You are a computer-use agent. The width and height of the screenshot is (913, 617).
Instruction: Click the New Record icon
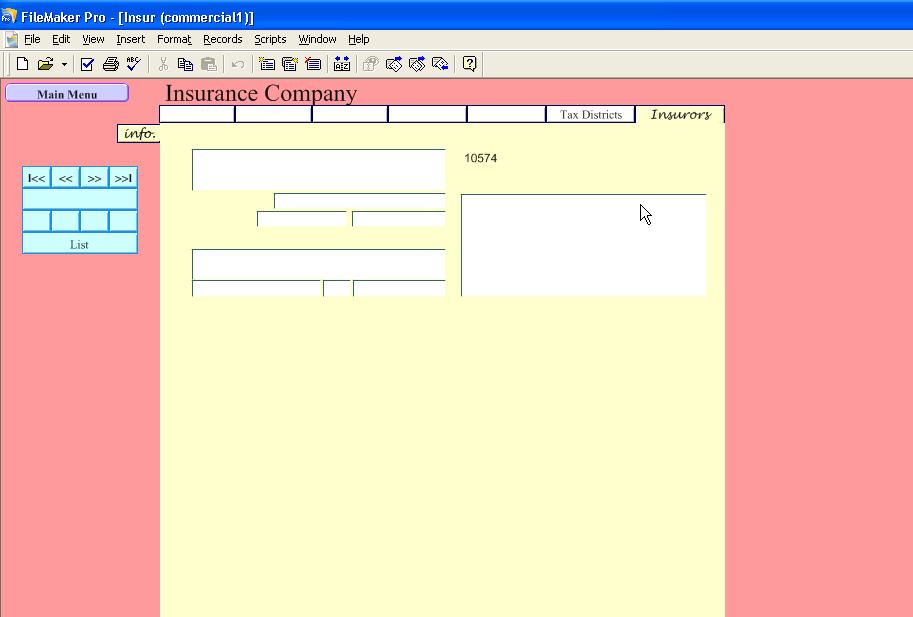click(x=267, y=64)
